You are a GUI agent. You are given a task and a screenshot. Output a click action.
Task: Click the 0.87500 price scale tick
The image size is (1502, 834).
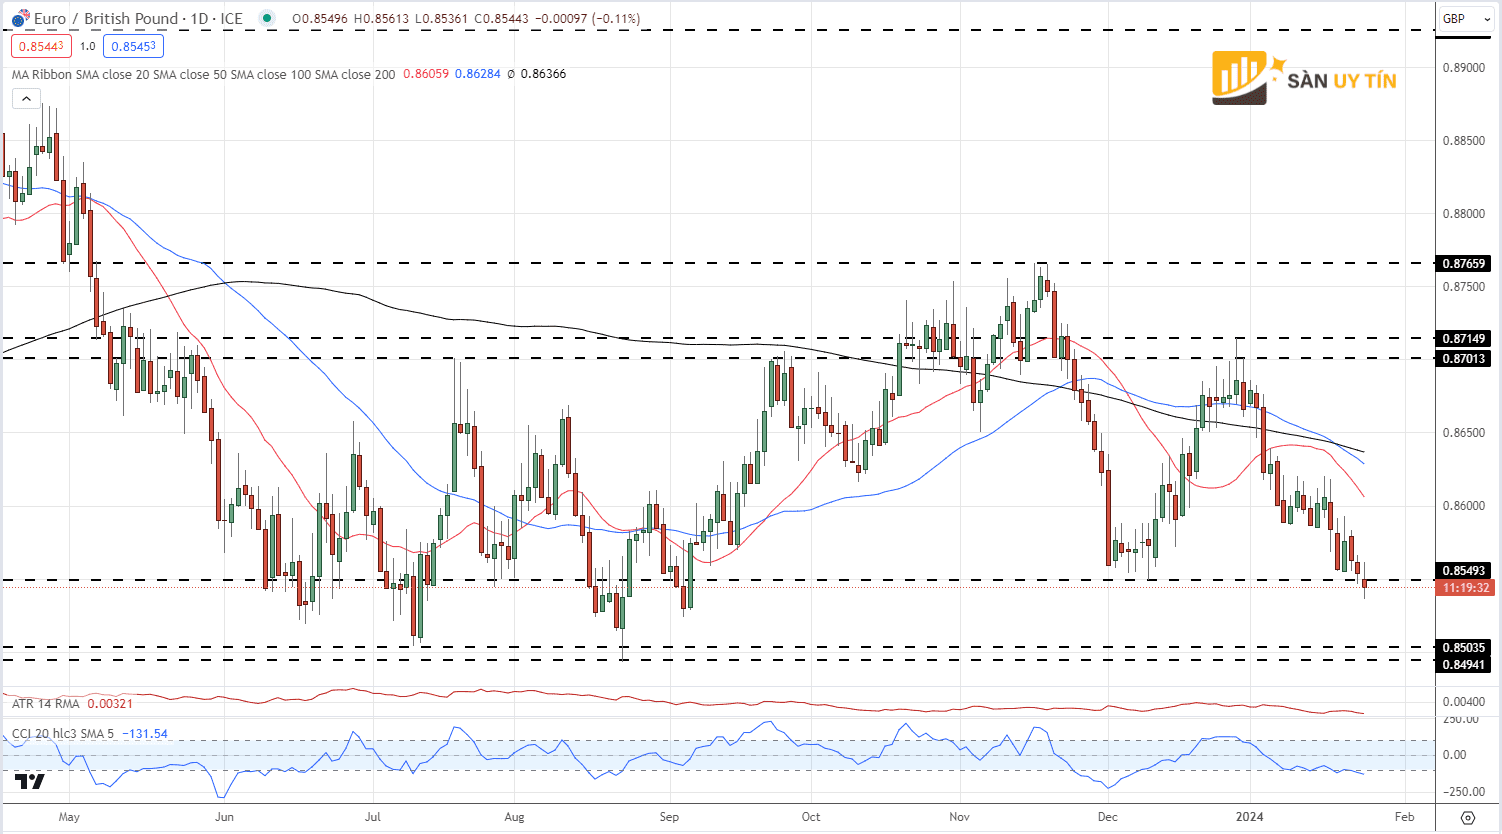(x=1463, y=287)
